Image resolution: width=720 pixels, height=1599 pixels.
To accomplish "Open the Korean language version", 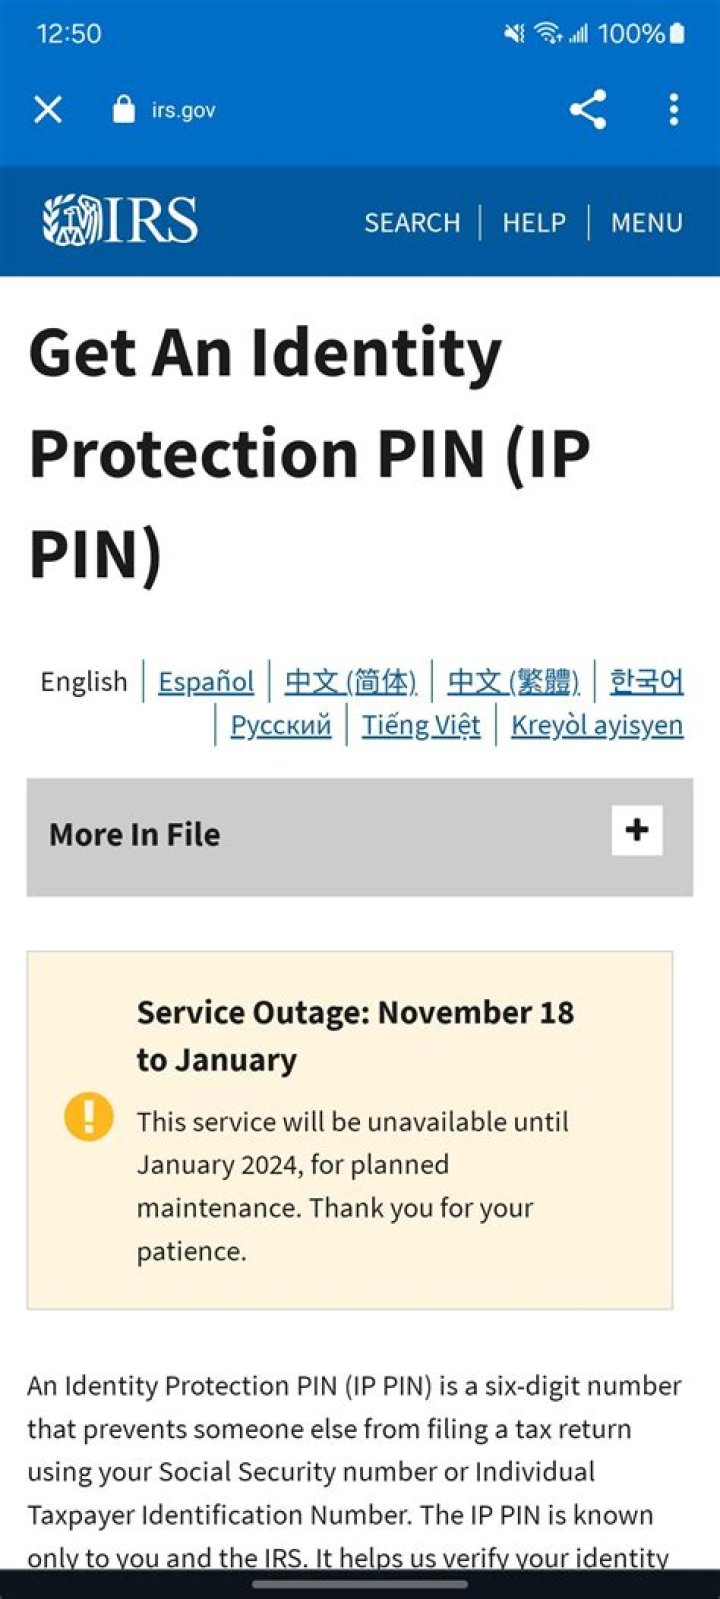I will pyautogui.click(x=645, y=681).
